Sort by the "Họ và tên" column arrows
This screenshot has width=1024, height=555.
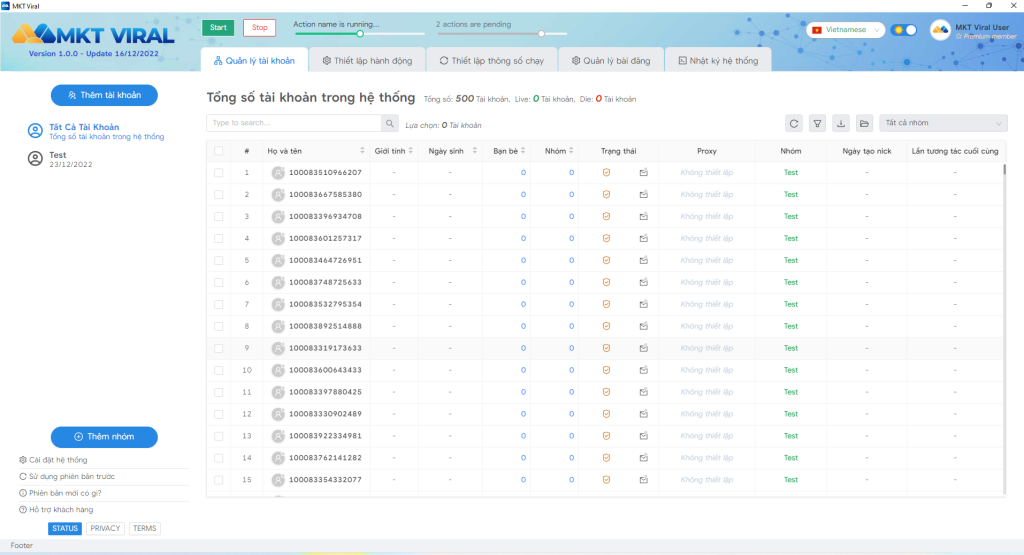(x=362, y=151)
